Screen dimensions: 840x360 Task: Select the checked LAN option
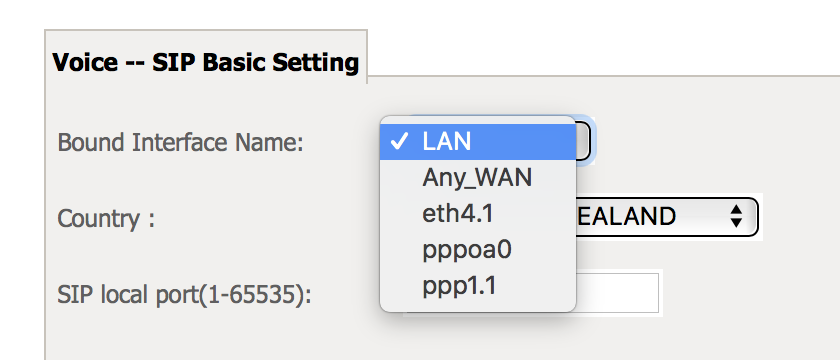click(478, 142)
